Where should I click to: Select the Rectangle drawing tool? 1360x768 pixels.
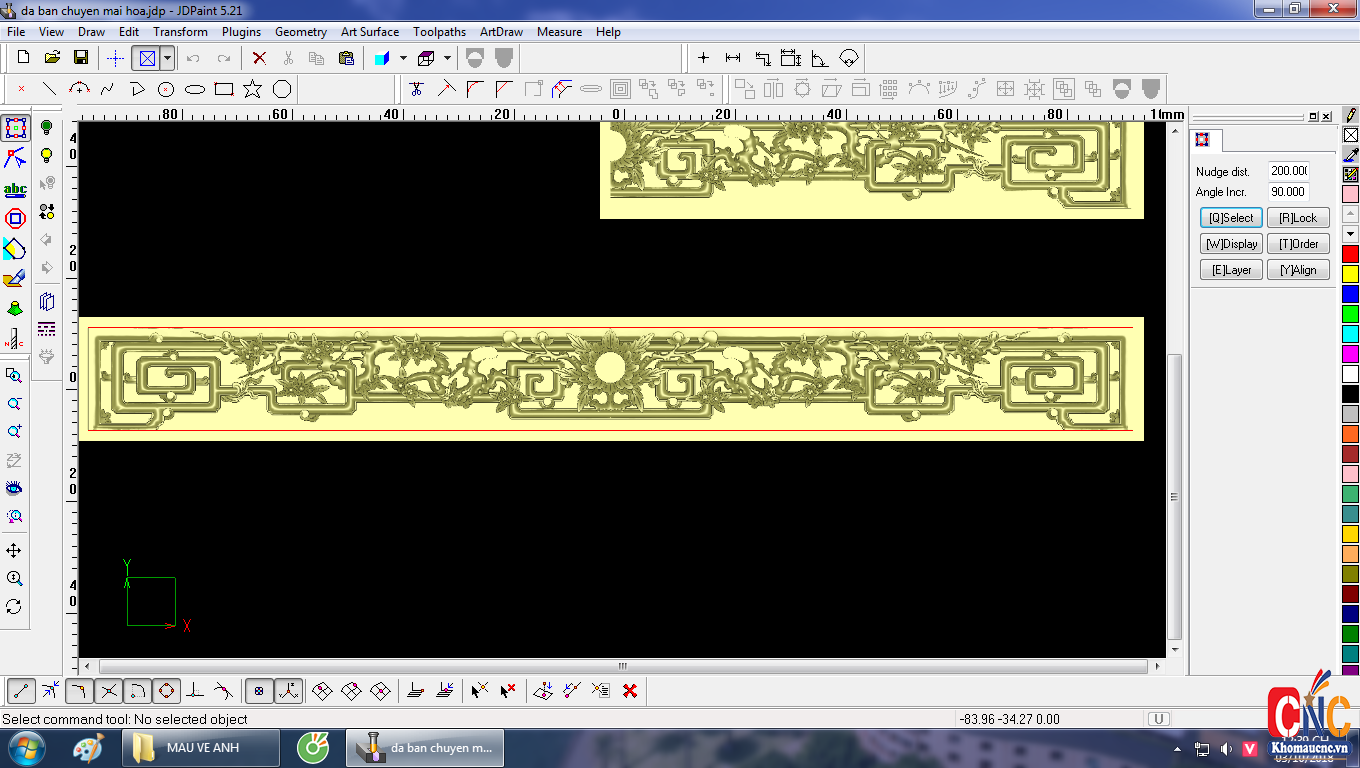(224, 89)
